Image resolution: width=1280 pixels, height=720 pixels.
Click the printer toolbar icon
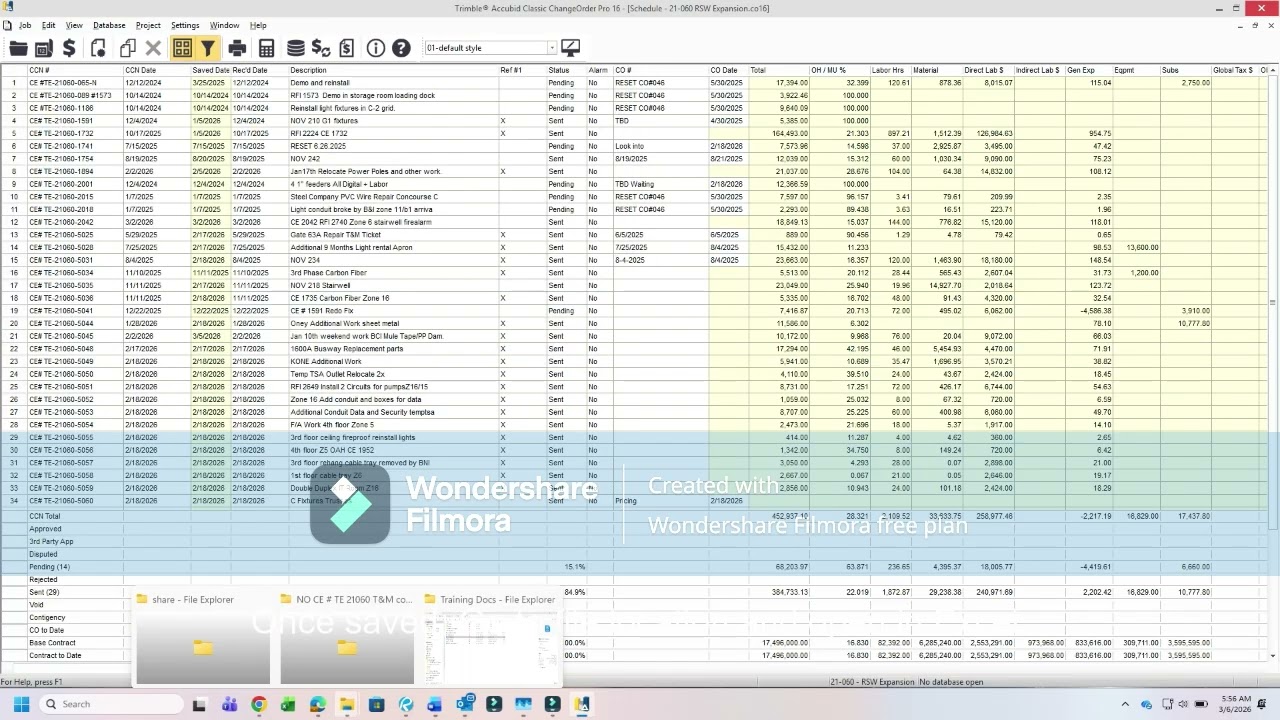[x=237, y=48]
